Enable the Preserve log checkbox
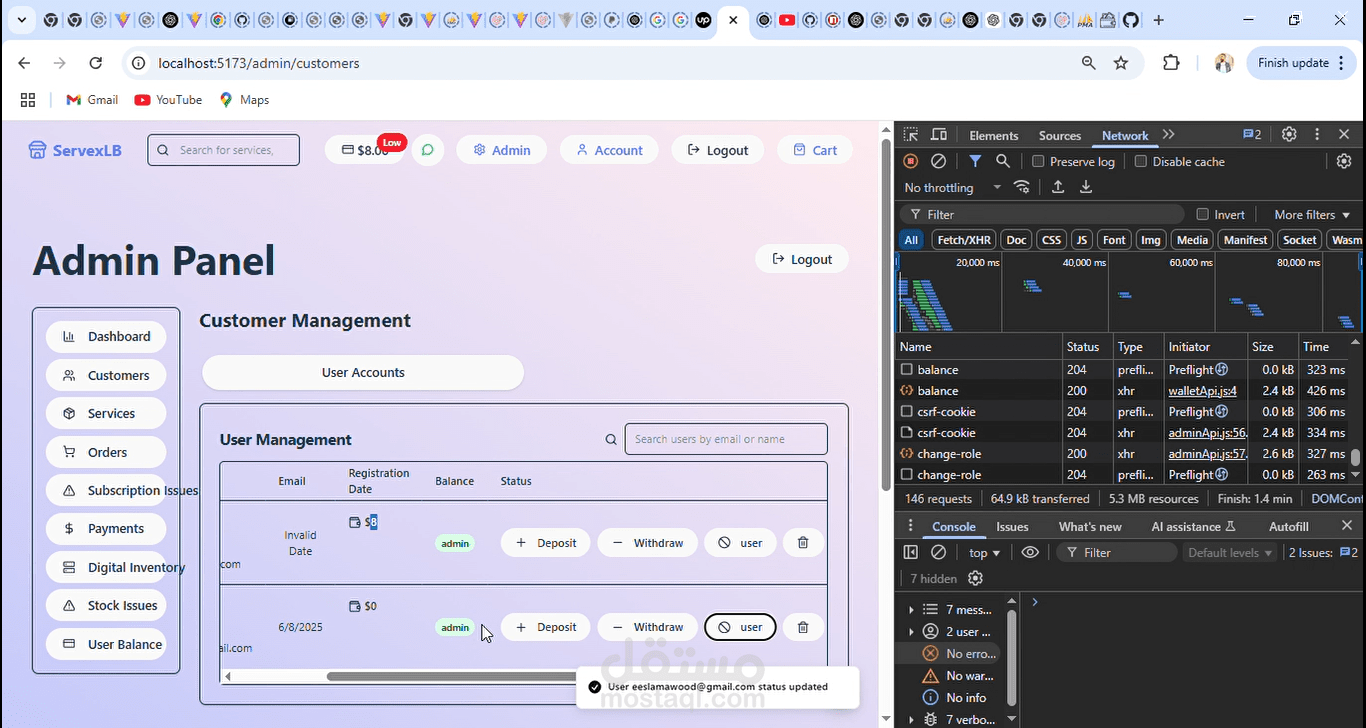The image size is (1366, 728). [1038, 161]
